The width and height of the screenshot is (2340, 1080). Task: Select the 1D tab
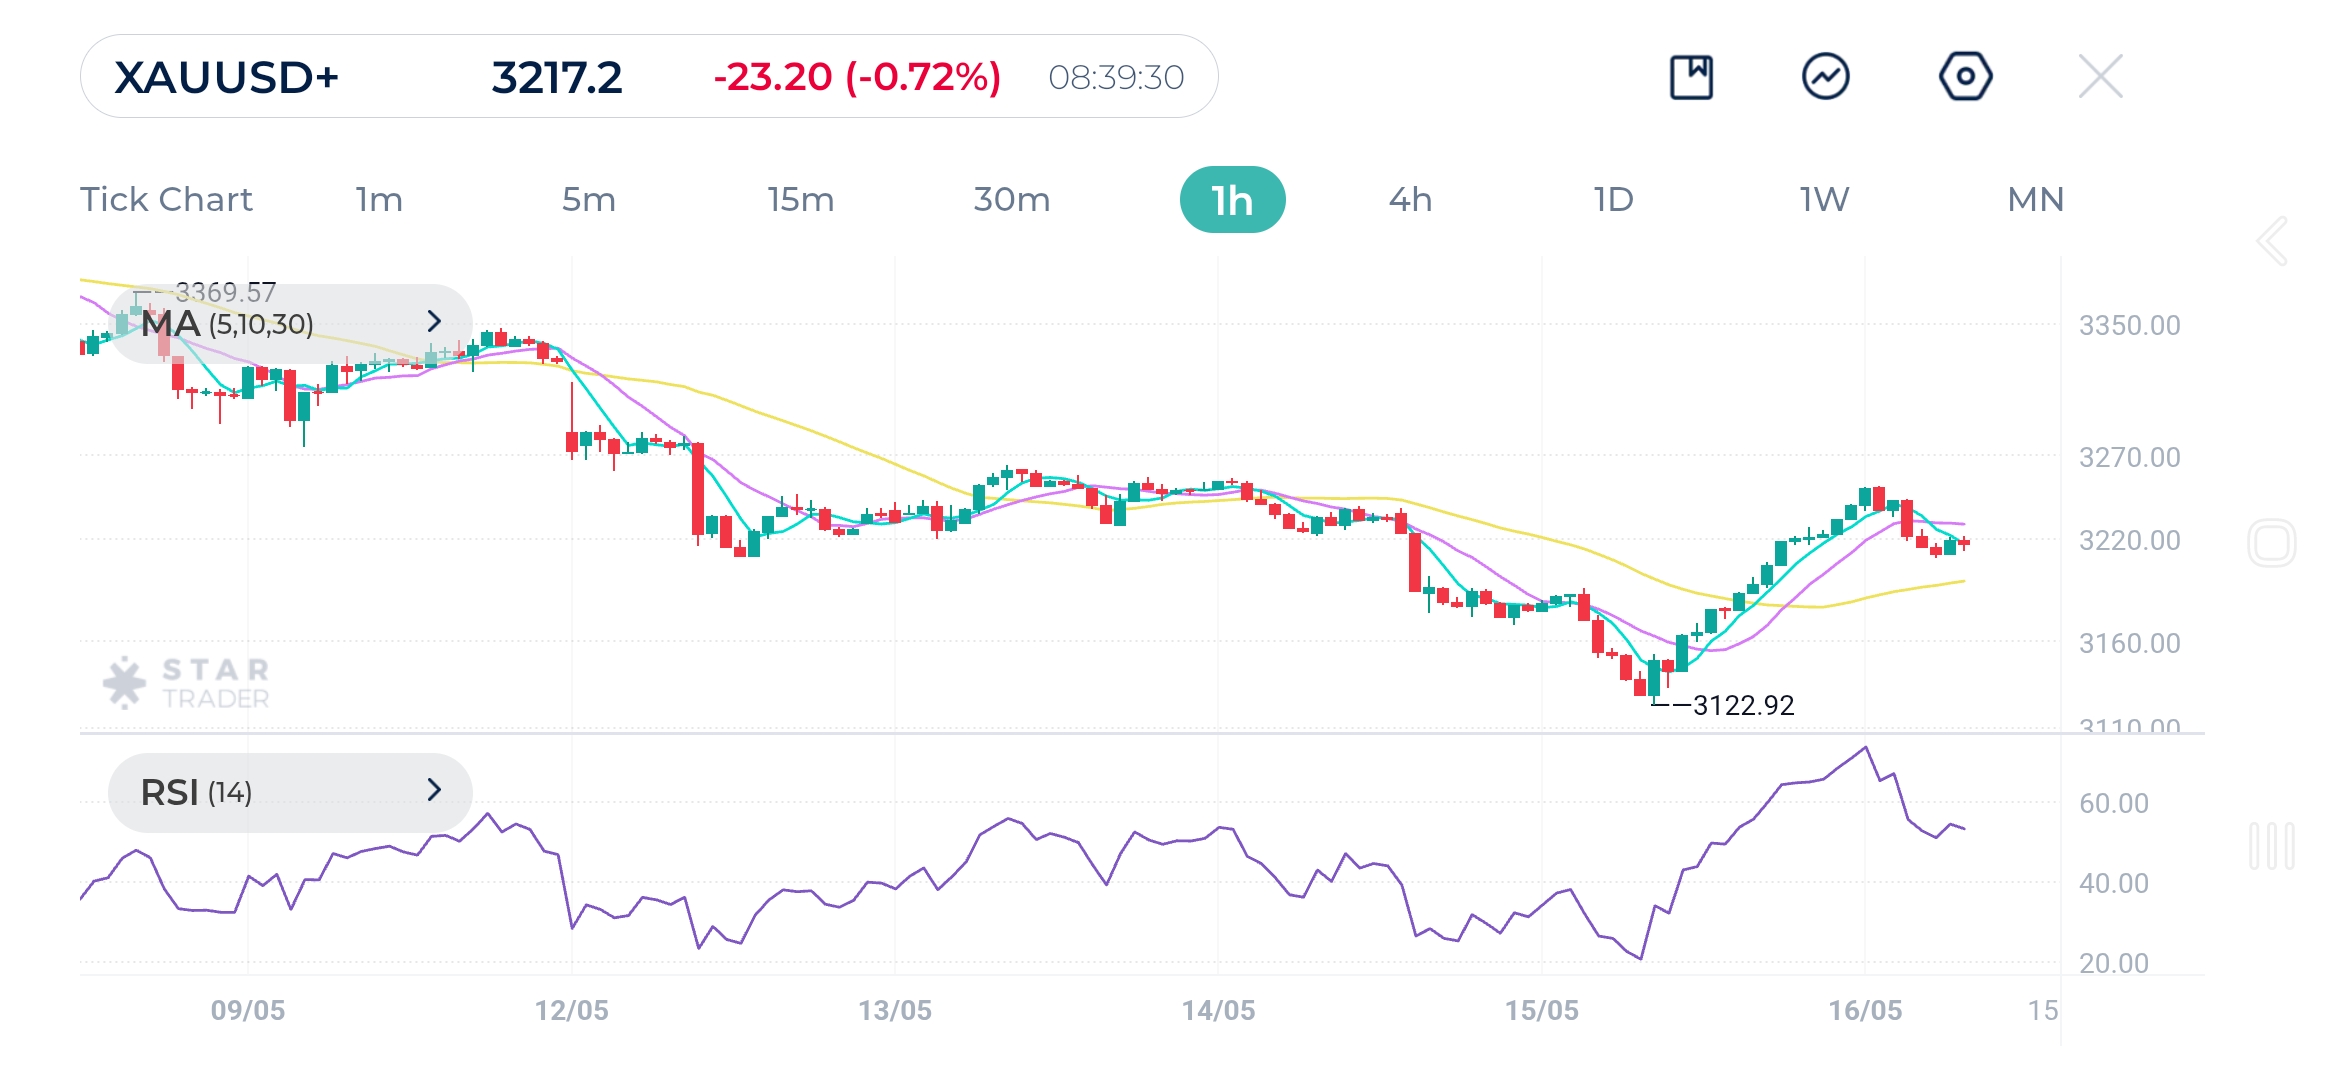tap(1612, 199)
